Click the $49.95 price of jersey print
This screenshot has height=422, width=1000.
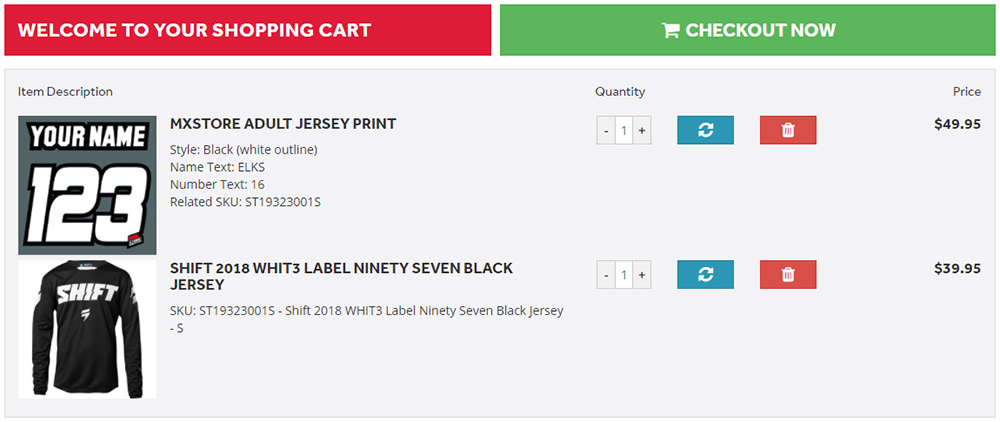(x=957, y=124)
